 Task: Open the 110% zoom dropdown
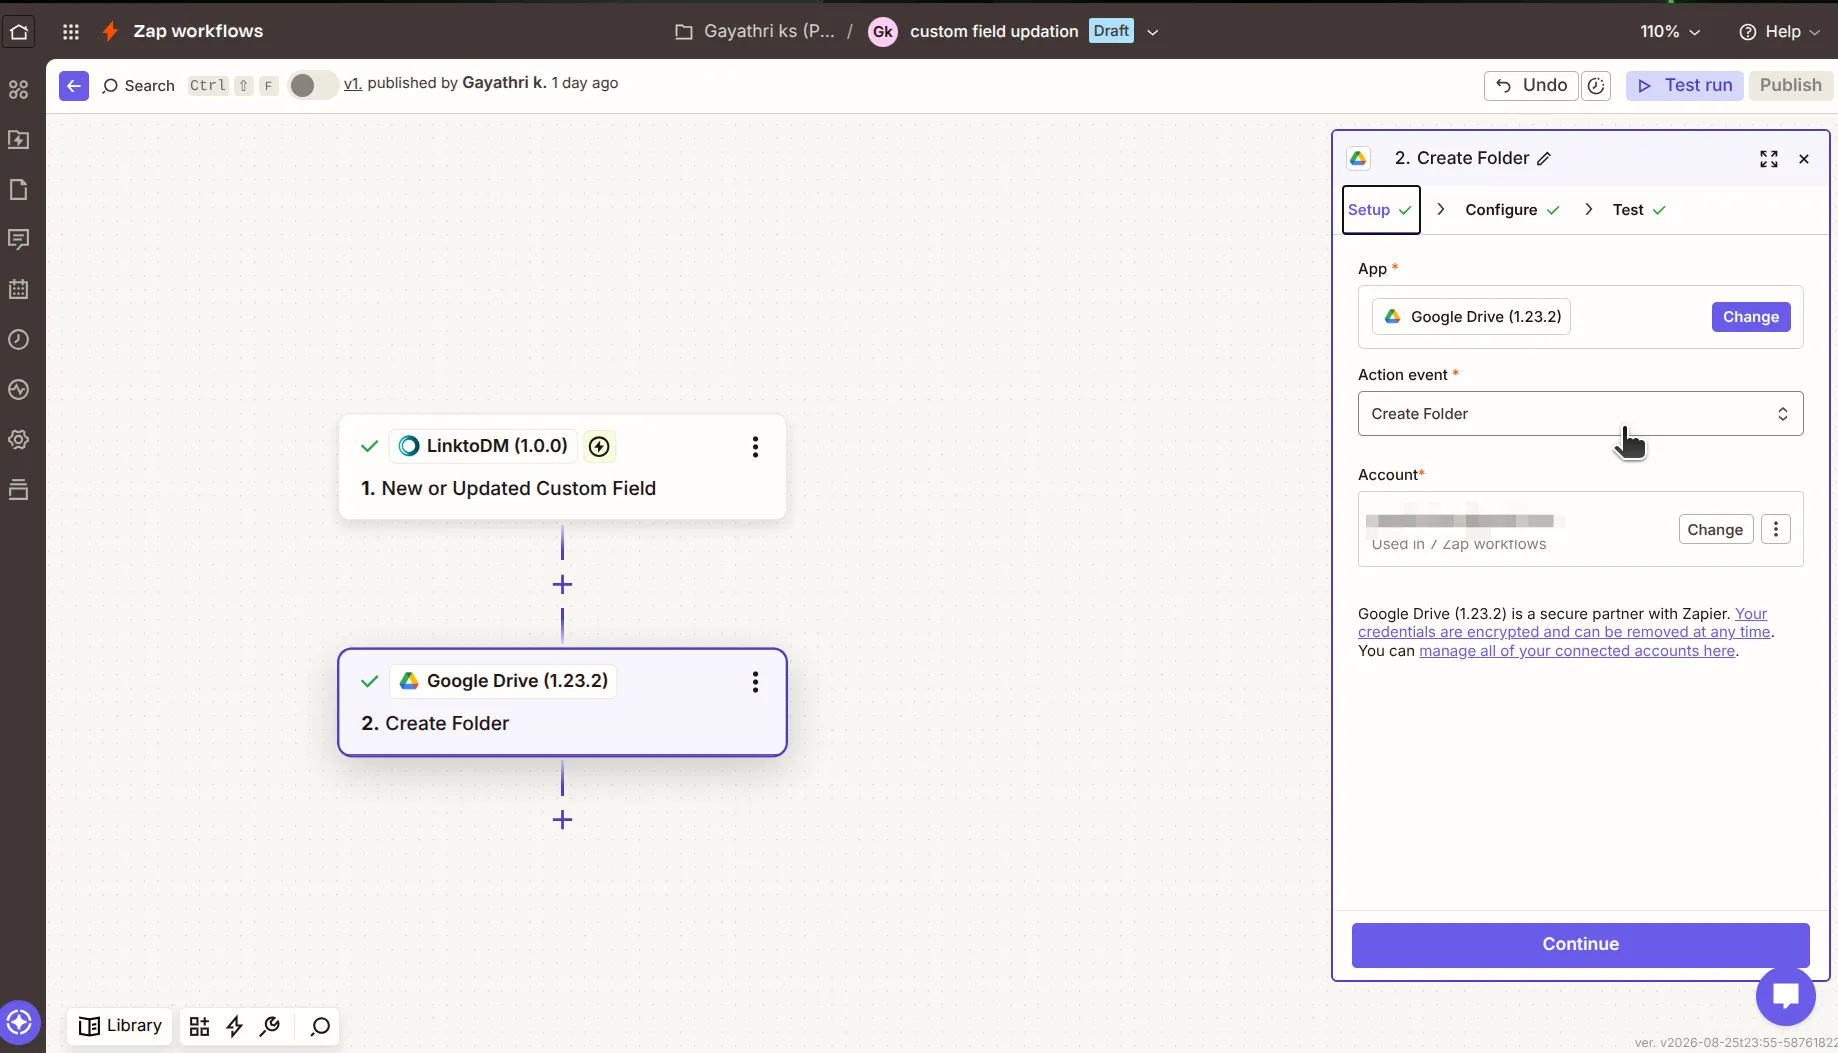coord(1670,31)
